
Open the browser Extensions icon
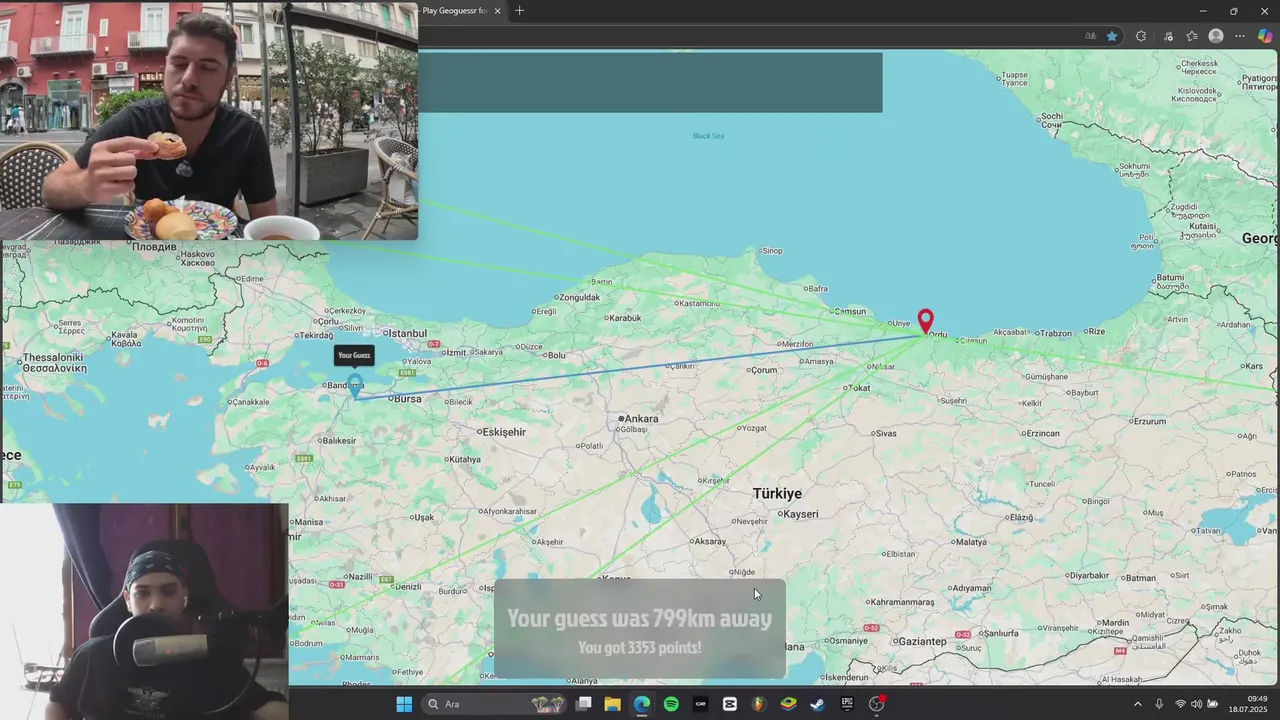point(1141,36)
